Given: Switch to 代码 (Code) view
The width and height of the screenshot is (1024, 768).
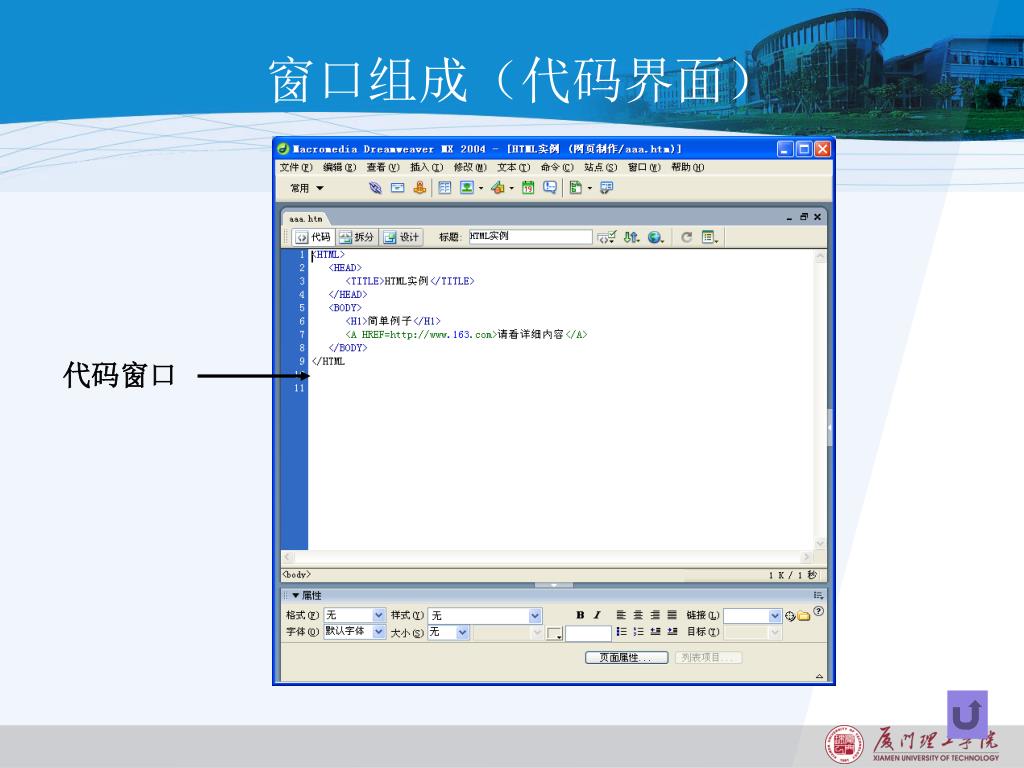Looking at the screenshot, I should tap(313, 237).
